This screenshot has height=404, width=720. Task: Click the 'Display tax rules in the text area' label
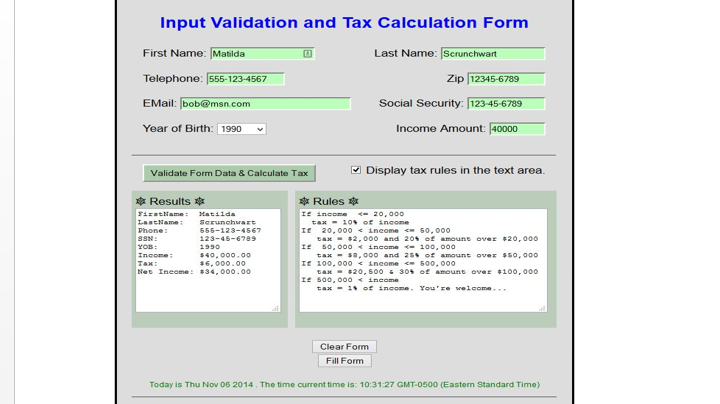point(456,170)
